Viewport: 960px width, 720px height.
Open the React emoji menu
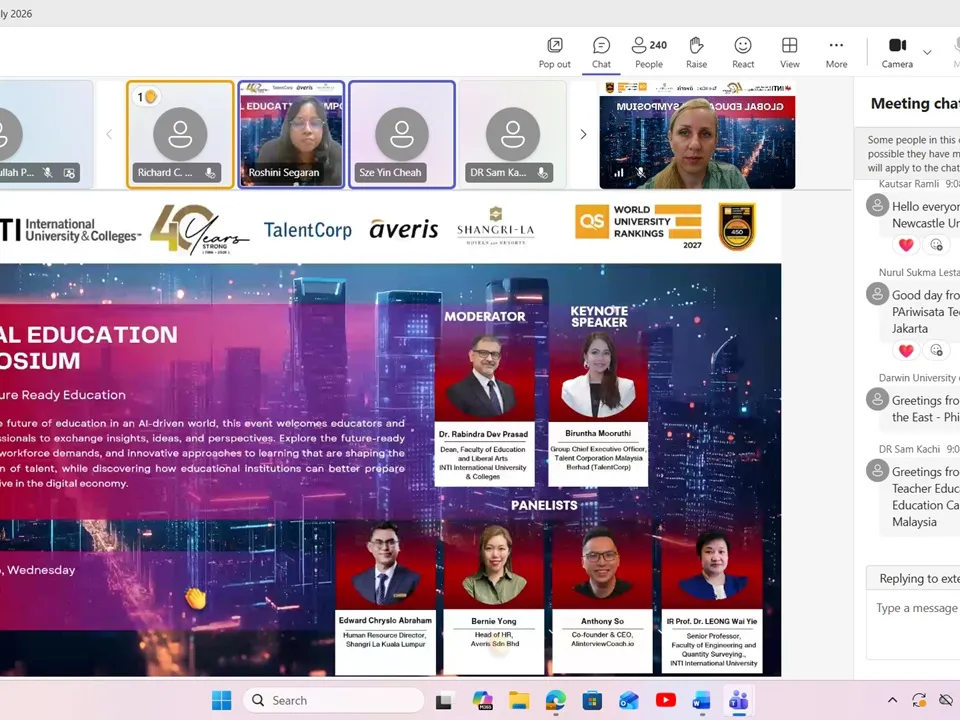(743, 53)
